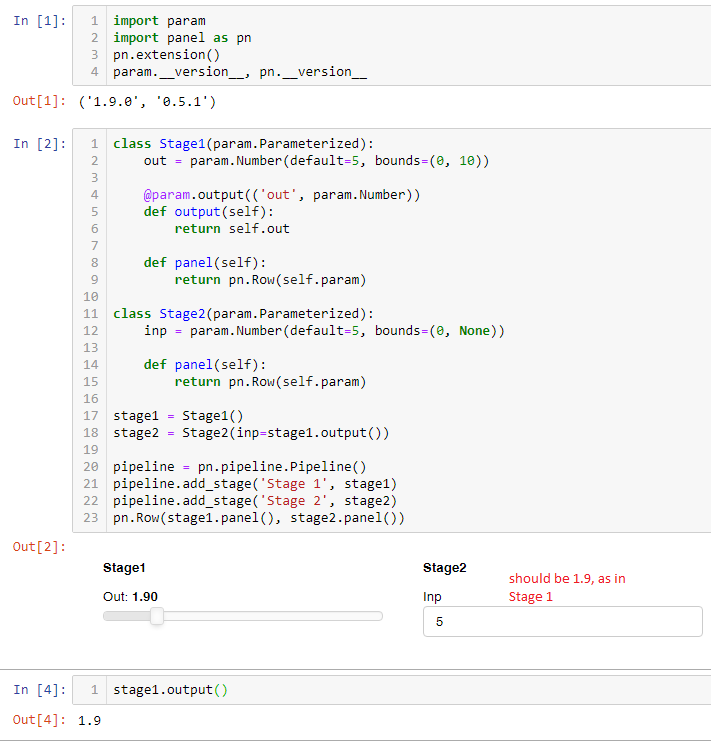The height and width of the screenshot is (749, 711).
Task: Click the Out[4] result 1.9
Action: tap(89, 720)
